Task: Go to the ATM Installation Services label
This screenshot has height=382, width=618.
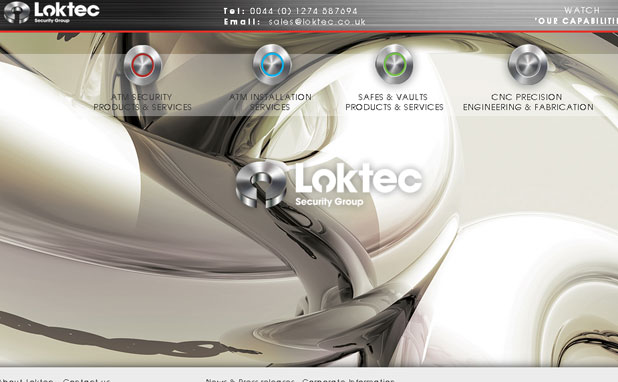Action: (x=270, y=102)
